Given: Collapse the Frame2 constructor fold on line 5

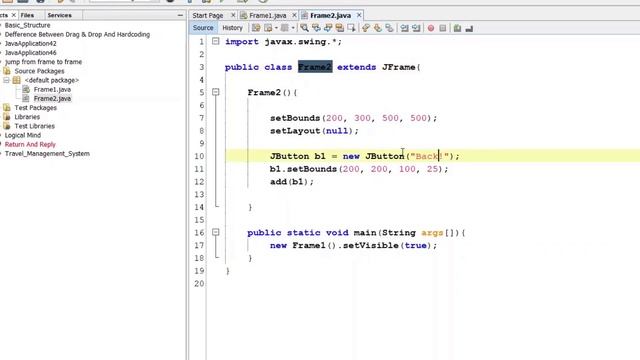Looking at the screenshot, I should coord(216,92).
